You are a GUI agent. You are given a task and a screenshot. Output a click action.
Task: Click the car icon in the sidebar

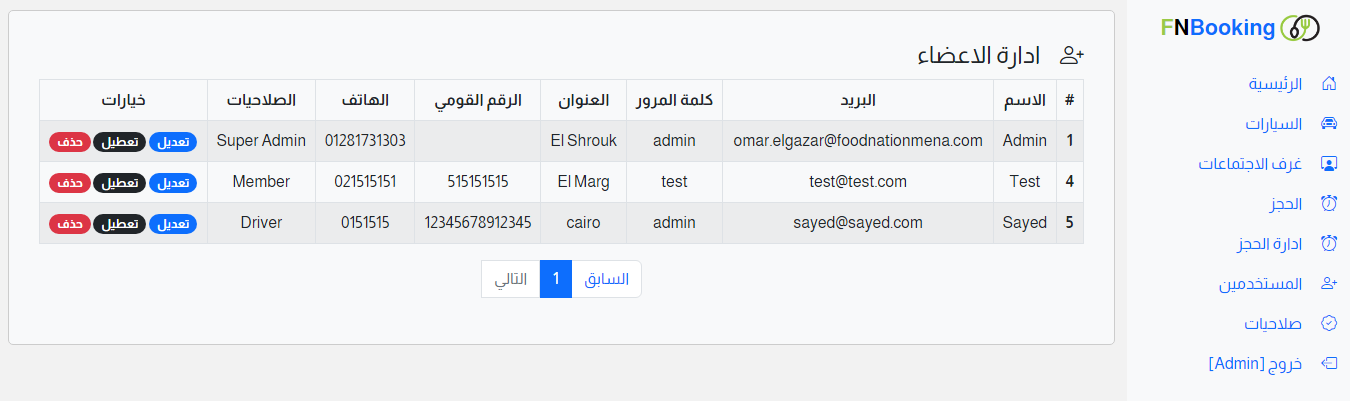point(1329,124)
